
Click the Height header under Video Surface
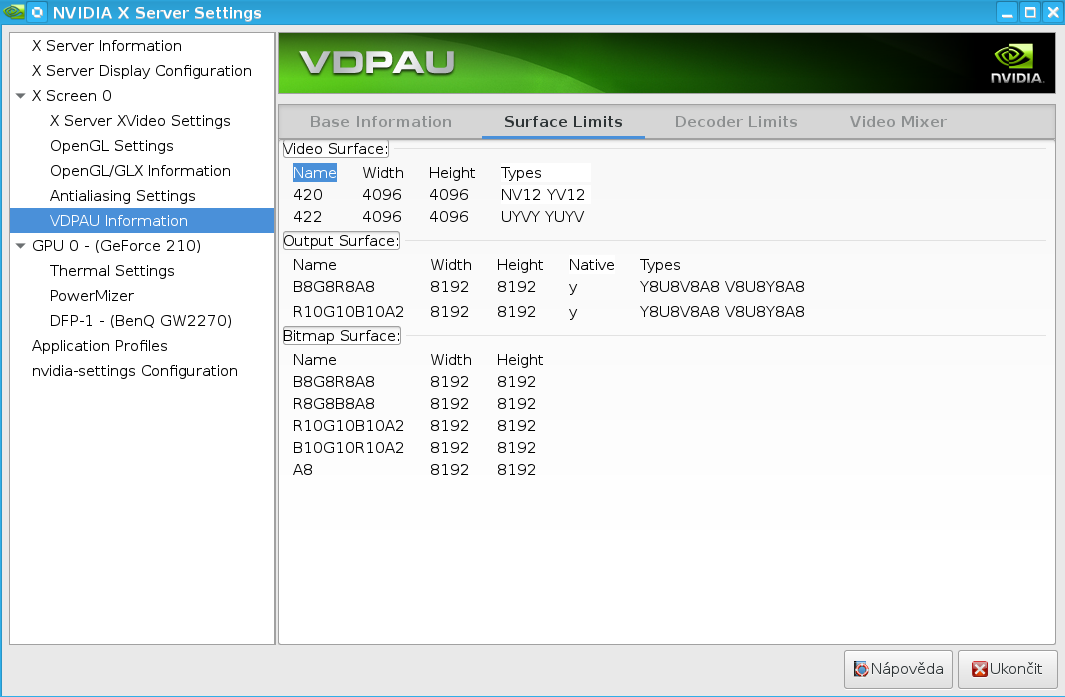(x=452, y=173)
